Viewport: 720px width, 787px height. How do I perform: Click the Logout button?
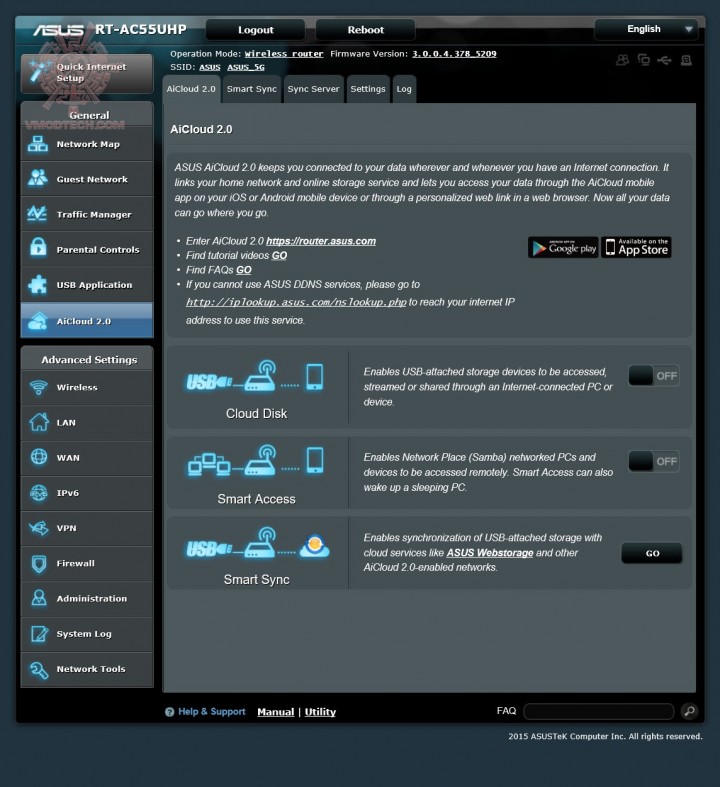click(255, 30)
